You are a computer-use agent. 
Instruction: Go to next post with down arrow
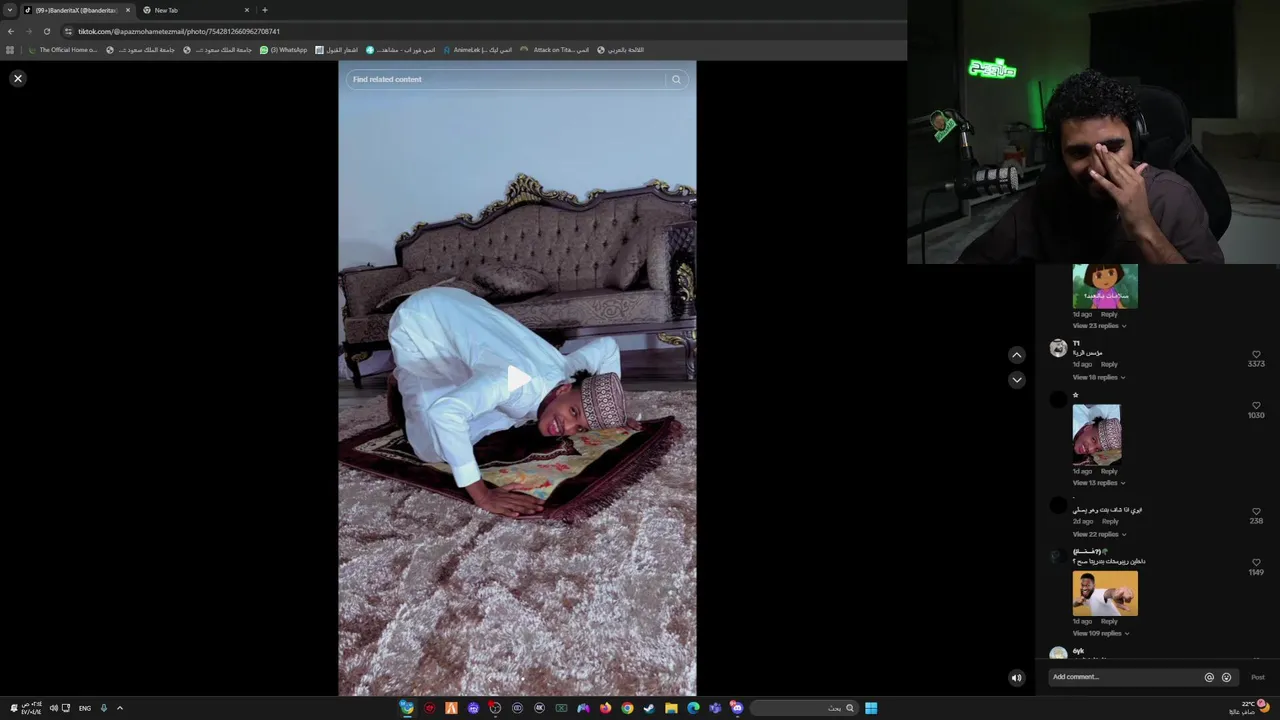coord(1016,380)
